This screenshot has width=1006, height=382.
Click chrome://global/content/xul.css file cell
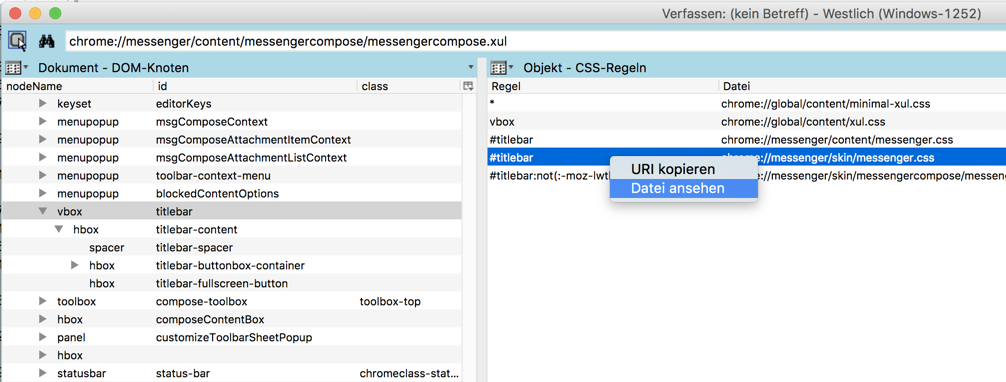[x=804, y=121]
